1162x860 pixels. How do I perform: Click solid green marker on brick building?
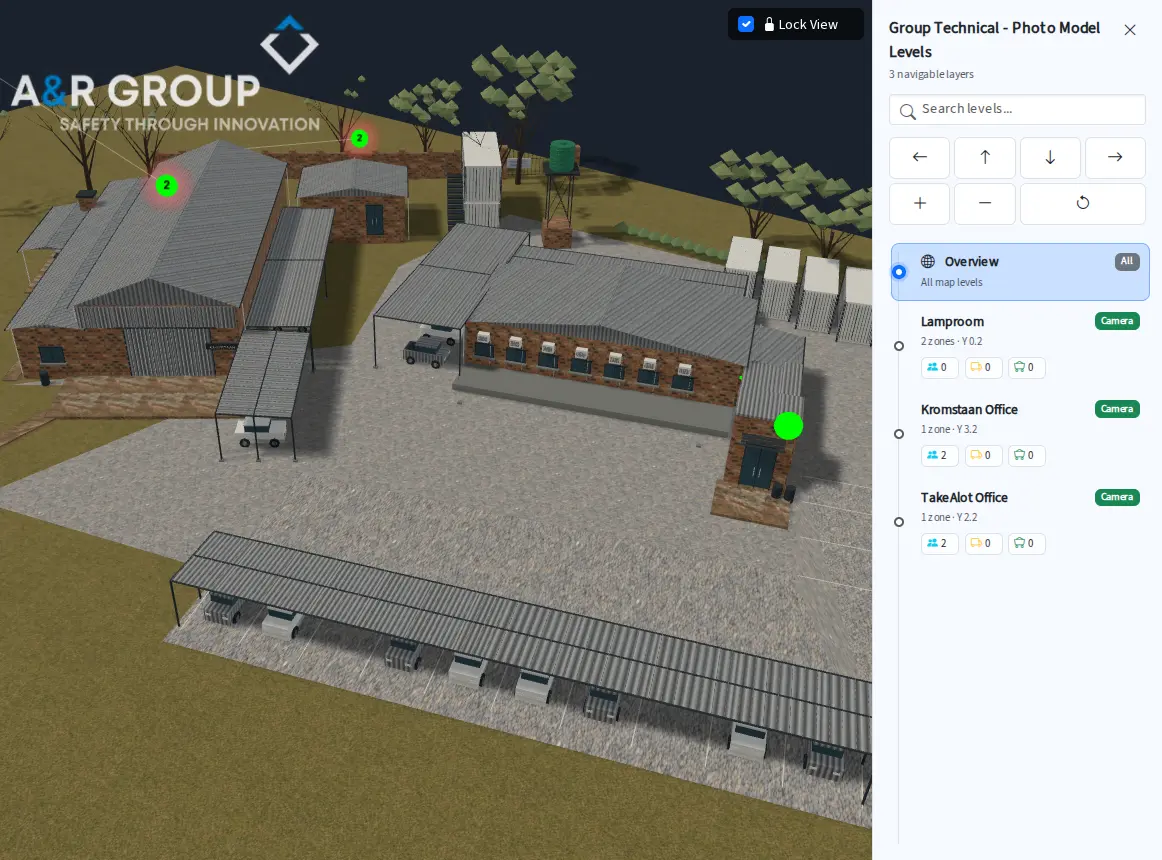pyautogui.click(x=788, y=426)
